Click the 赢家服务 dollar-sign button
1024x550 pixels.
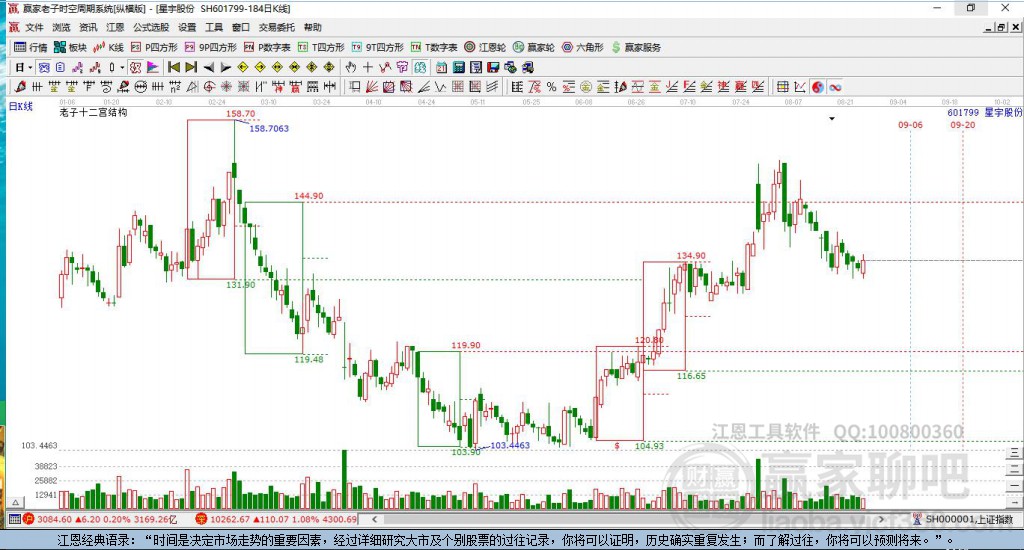coord(636,47)
